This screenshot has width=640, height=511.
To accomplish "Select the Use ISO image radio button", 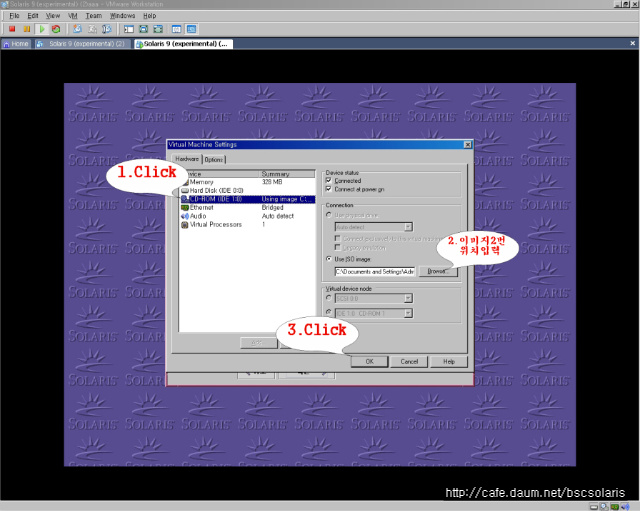I will [329, 259].
